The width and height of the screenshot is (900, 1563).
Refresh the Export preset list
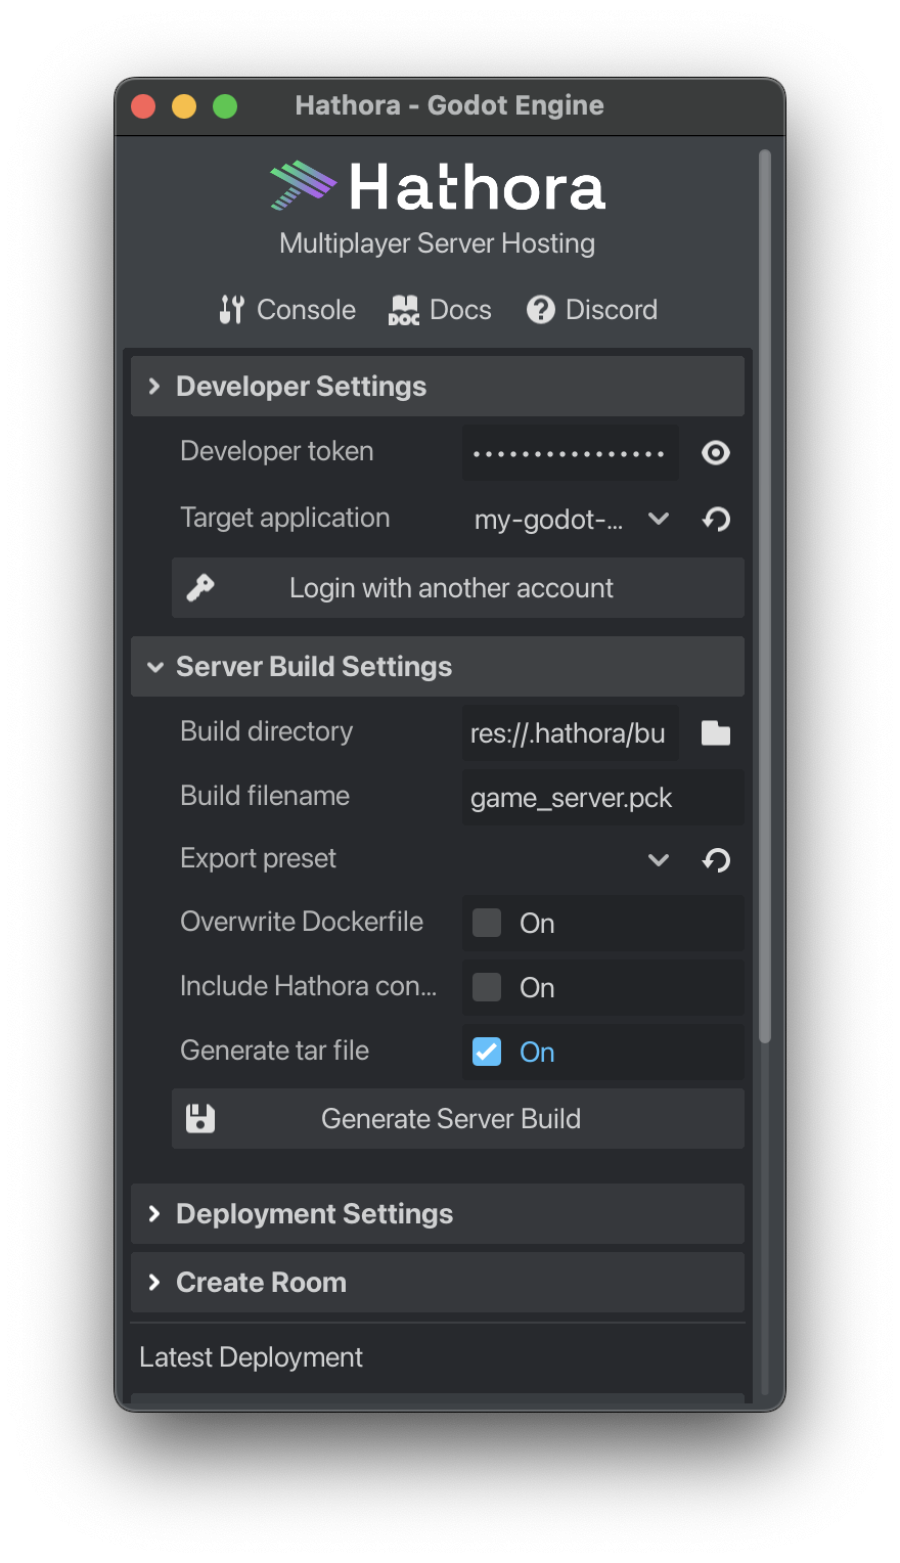coord(716,860)
